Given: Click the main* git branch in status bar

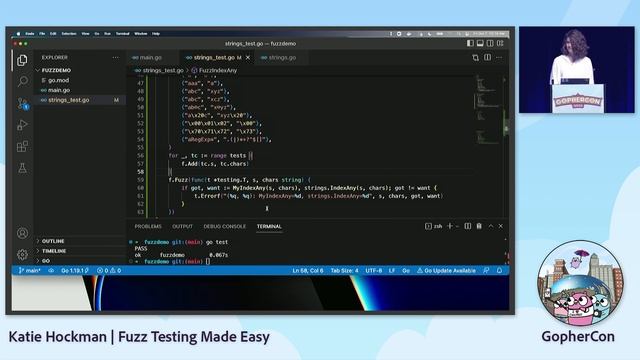Looking at the screenshot, I should [30, 271].
